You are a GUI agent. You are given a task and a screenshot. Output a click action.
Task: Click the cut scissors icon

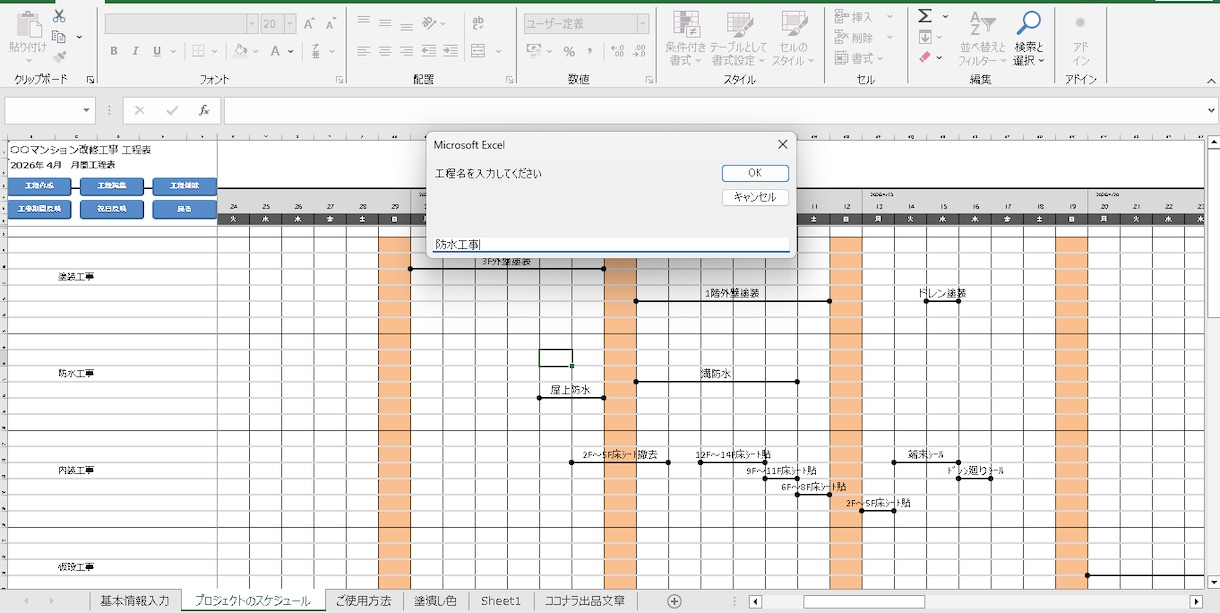pos(59,17)
